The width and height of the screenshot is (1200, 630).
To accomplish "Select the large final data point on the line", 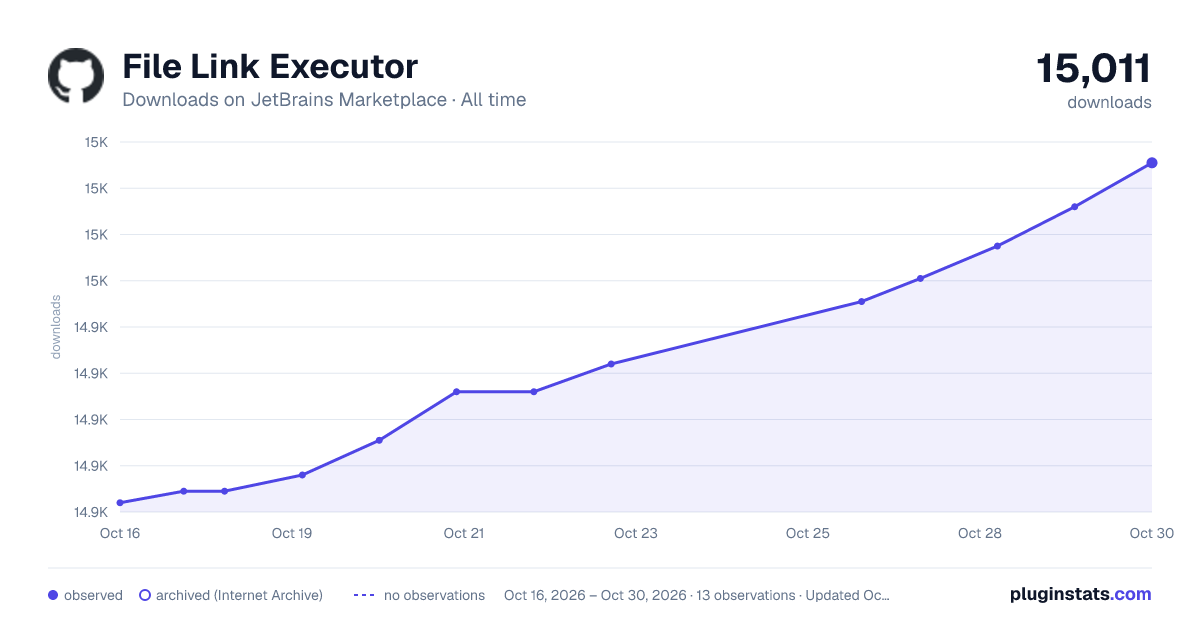I will point(1152,163).
